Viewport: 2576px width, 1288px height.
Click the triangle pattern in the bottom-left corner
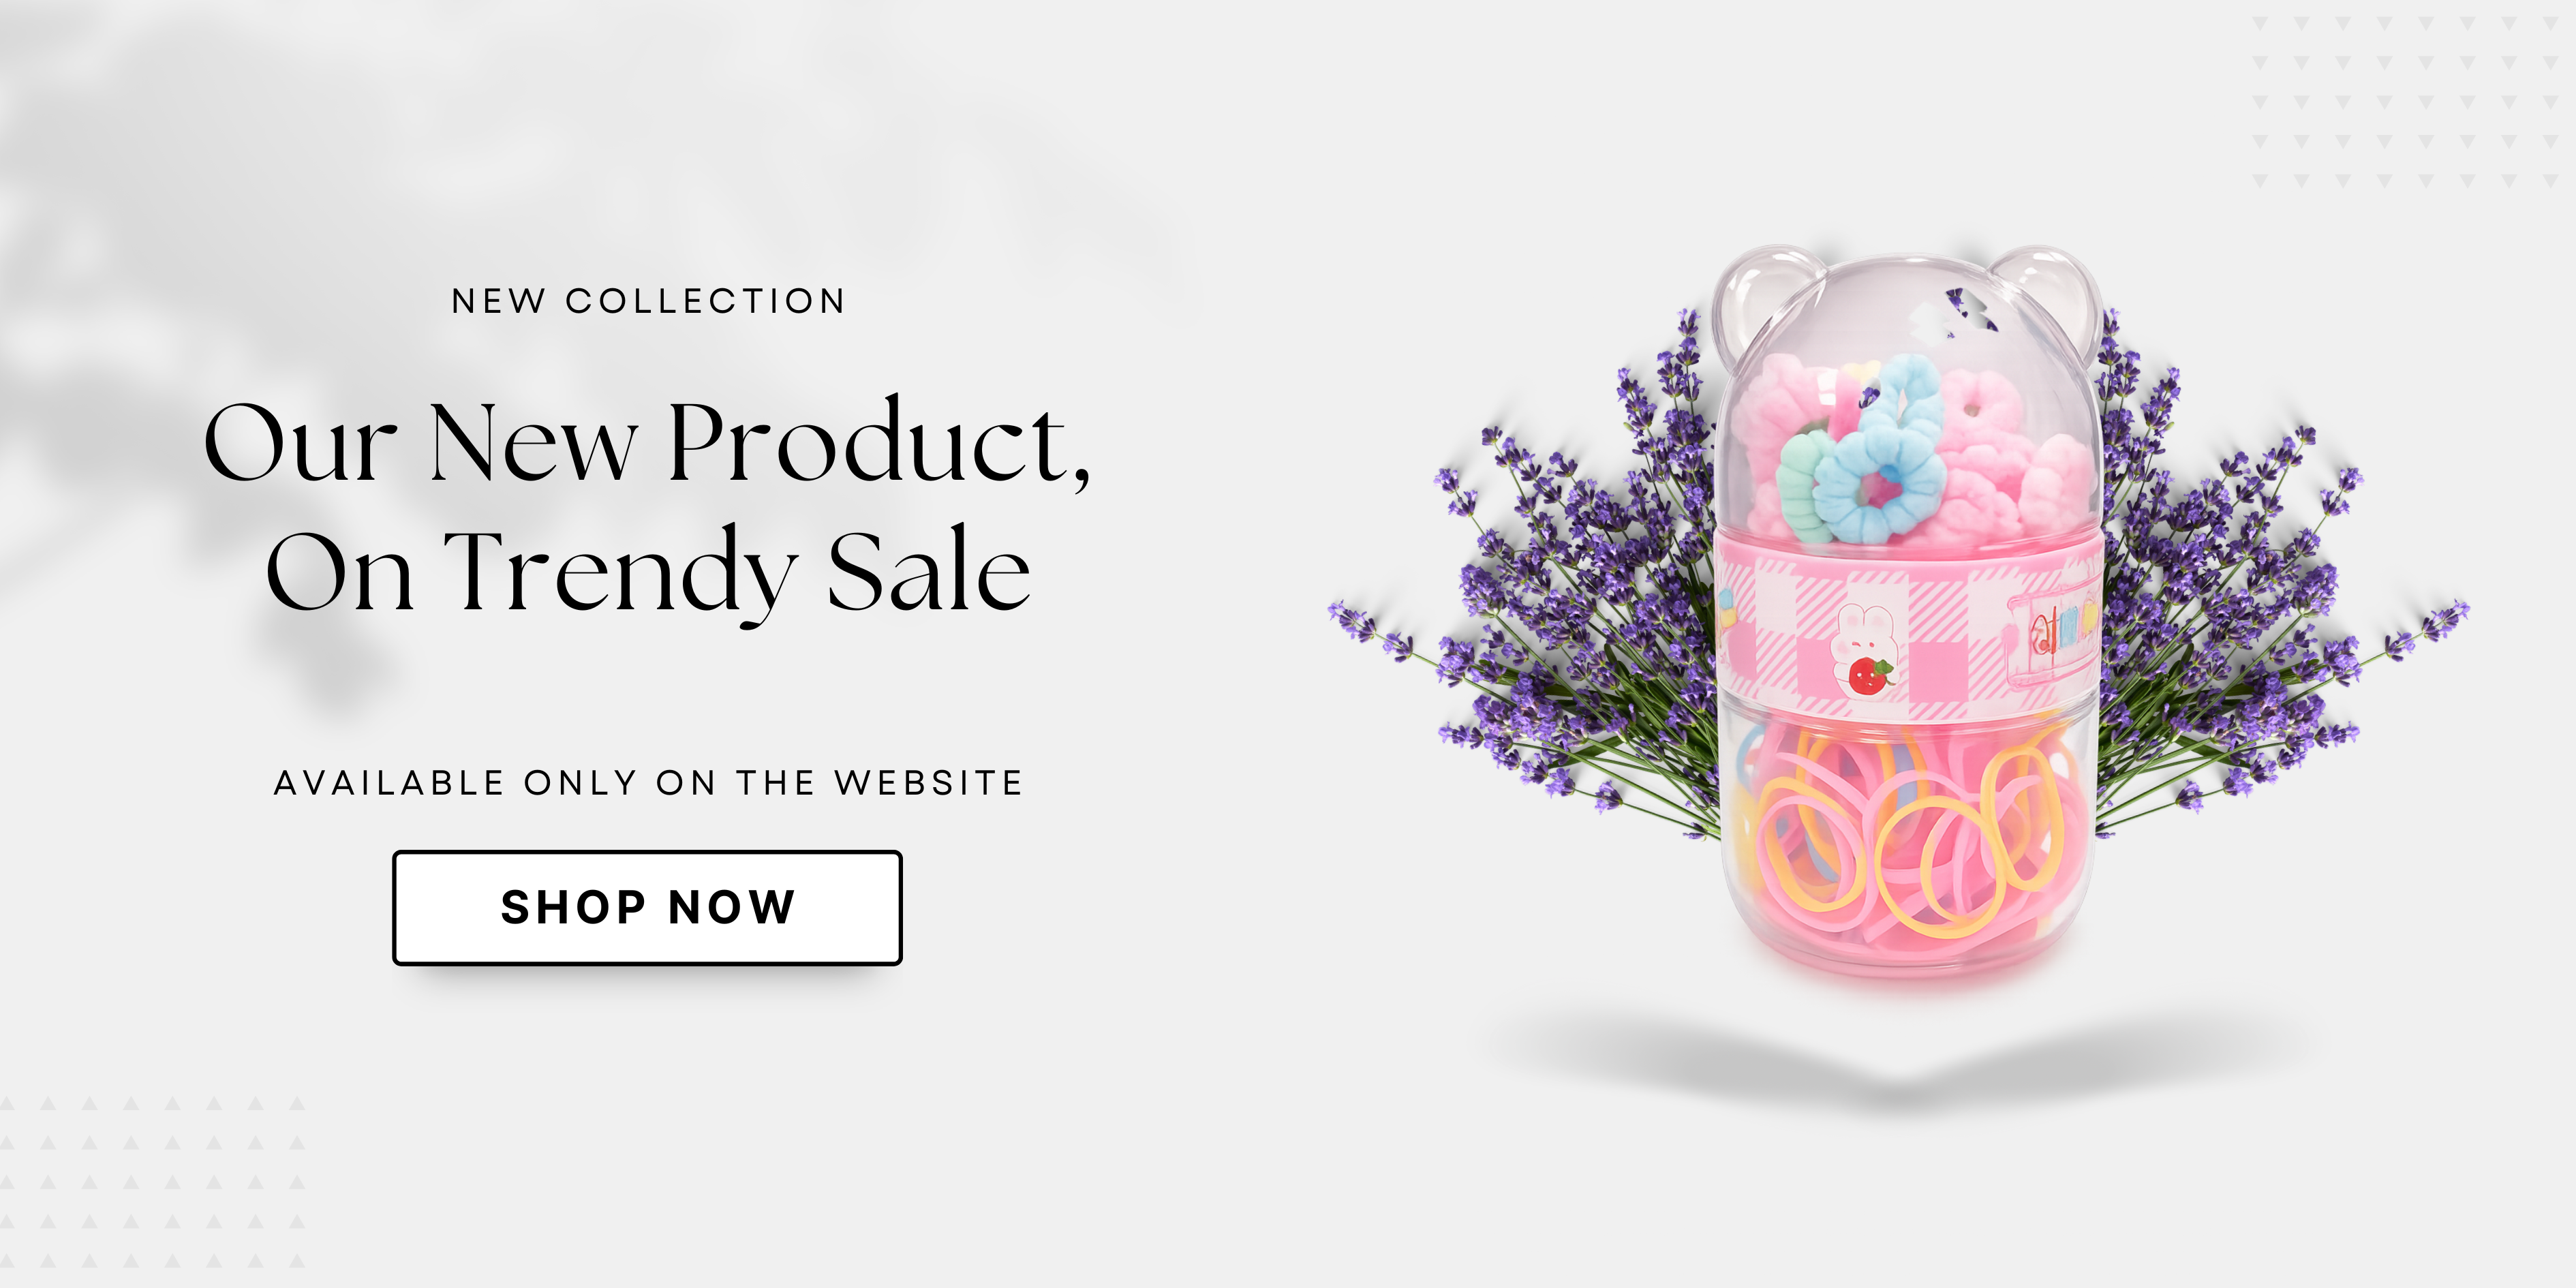(x=150, y=1182)
